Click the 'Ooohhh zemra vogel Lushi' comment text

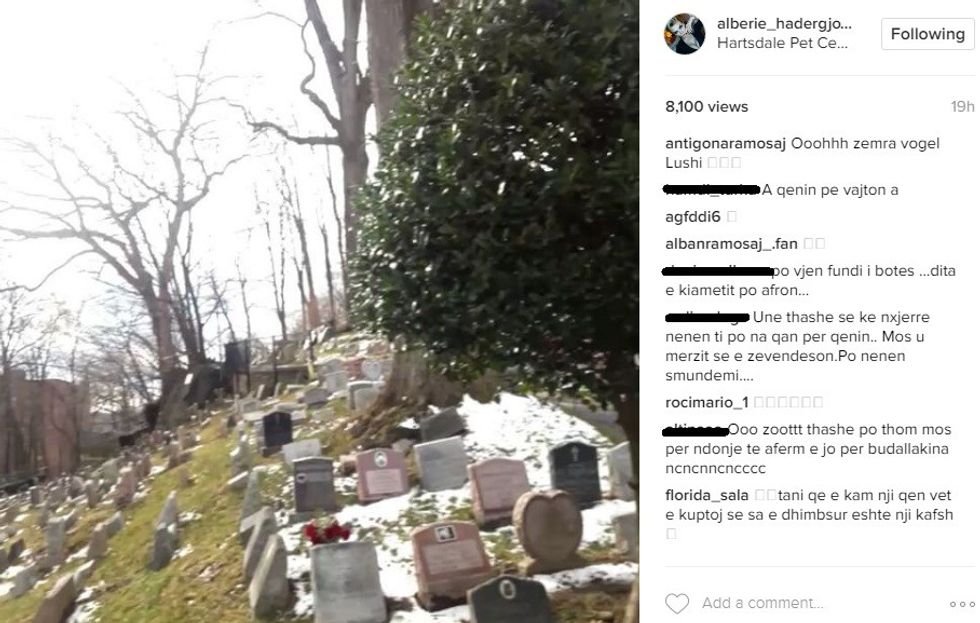[x=802, y=153]
